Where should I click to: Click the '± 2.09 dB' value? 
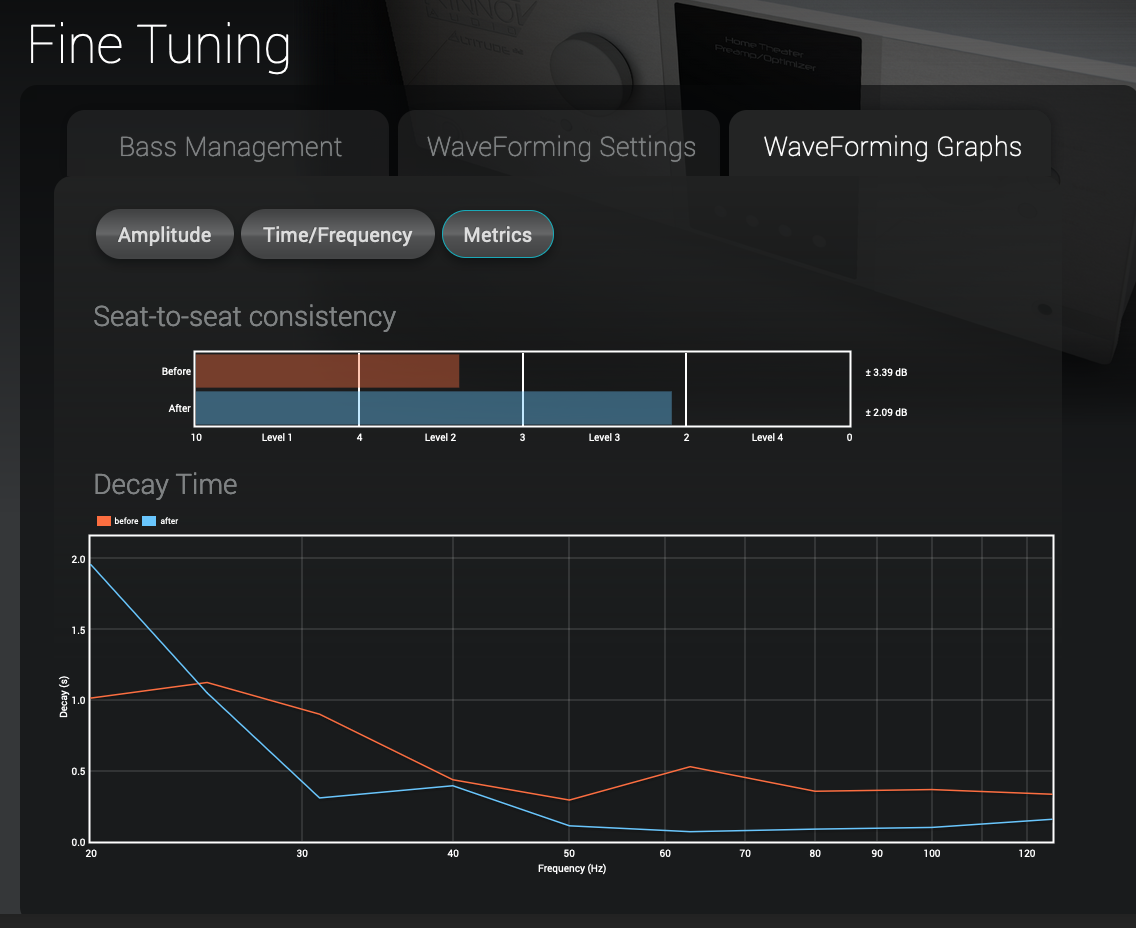click(886, 412)
